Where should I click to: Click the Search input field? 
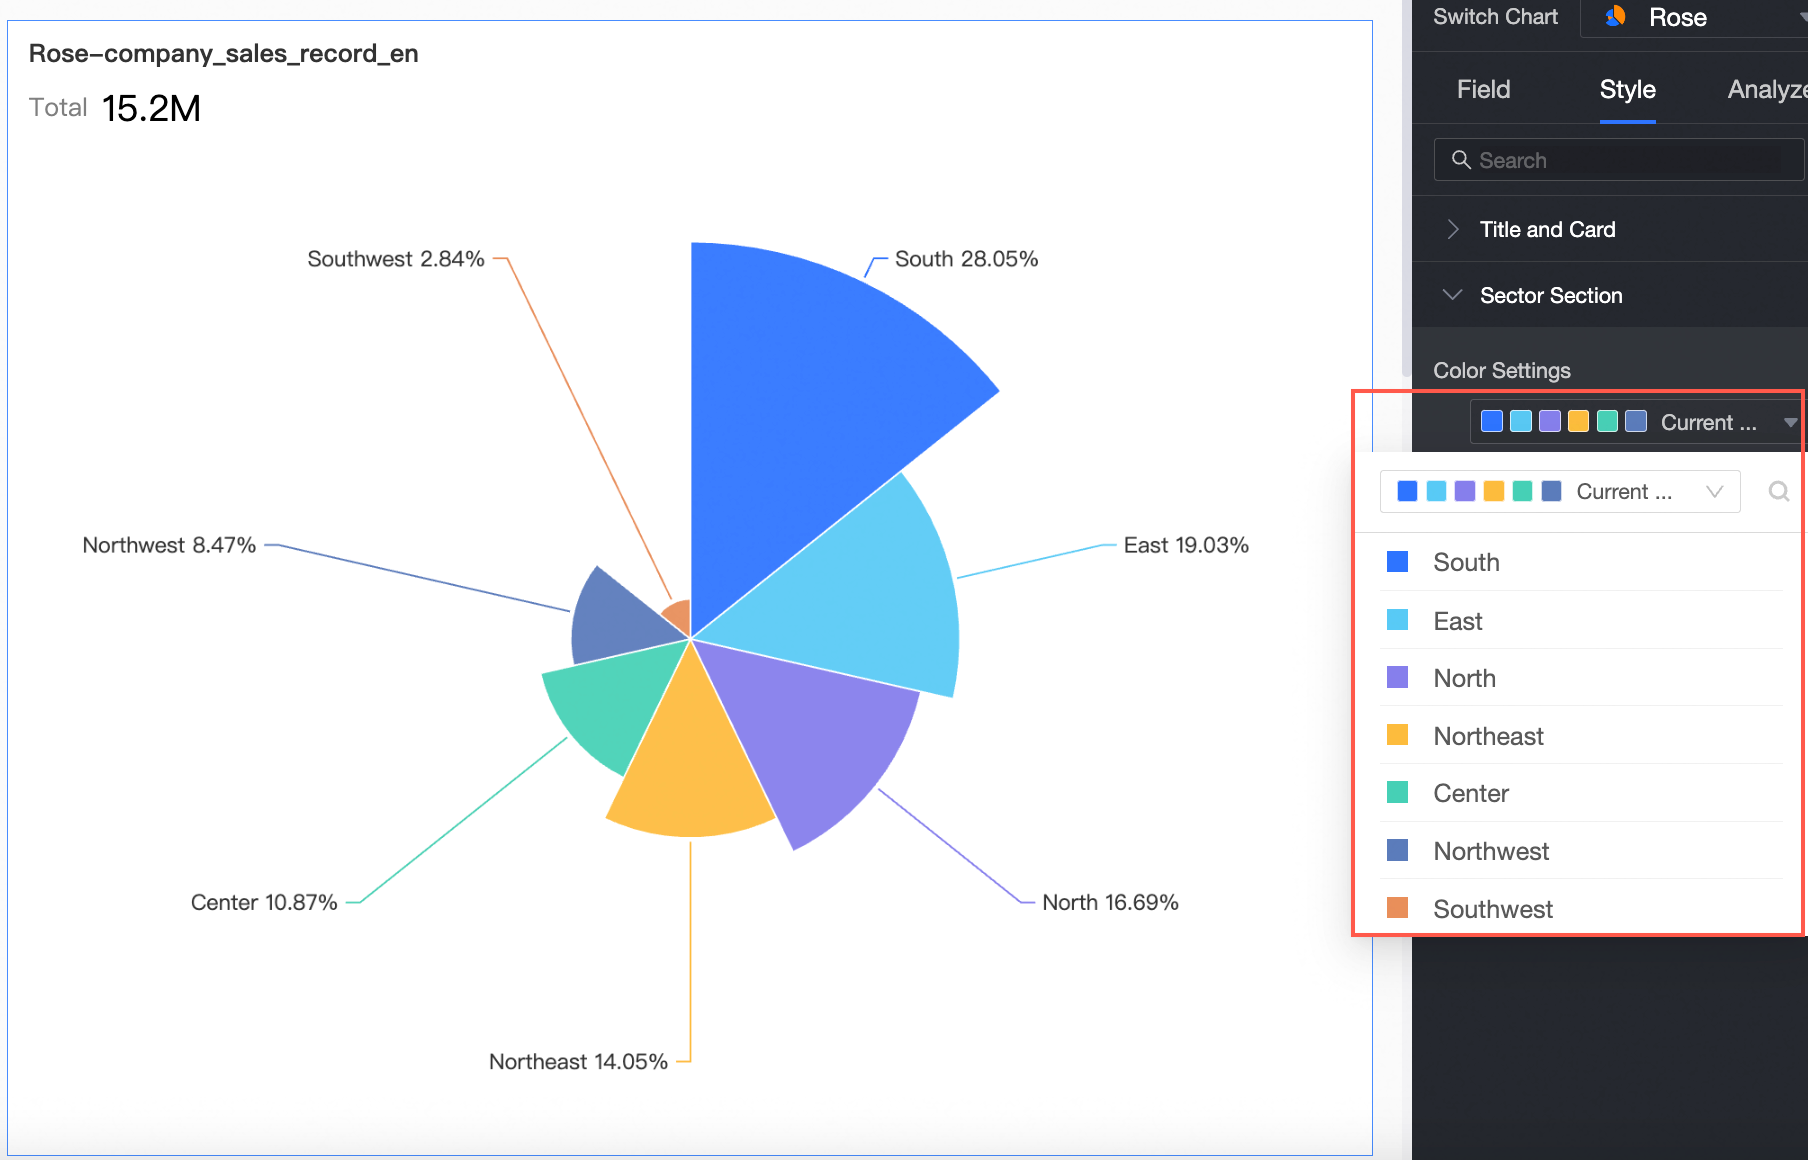tap(1619, 160)
